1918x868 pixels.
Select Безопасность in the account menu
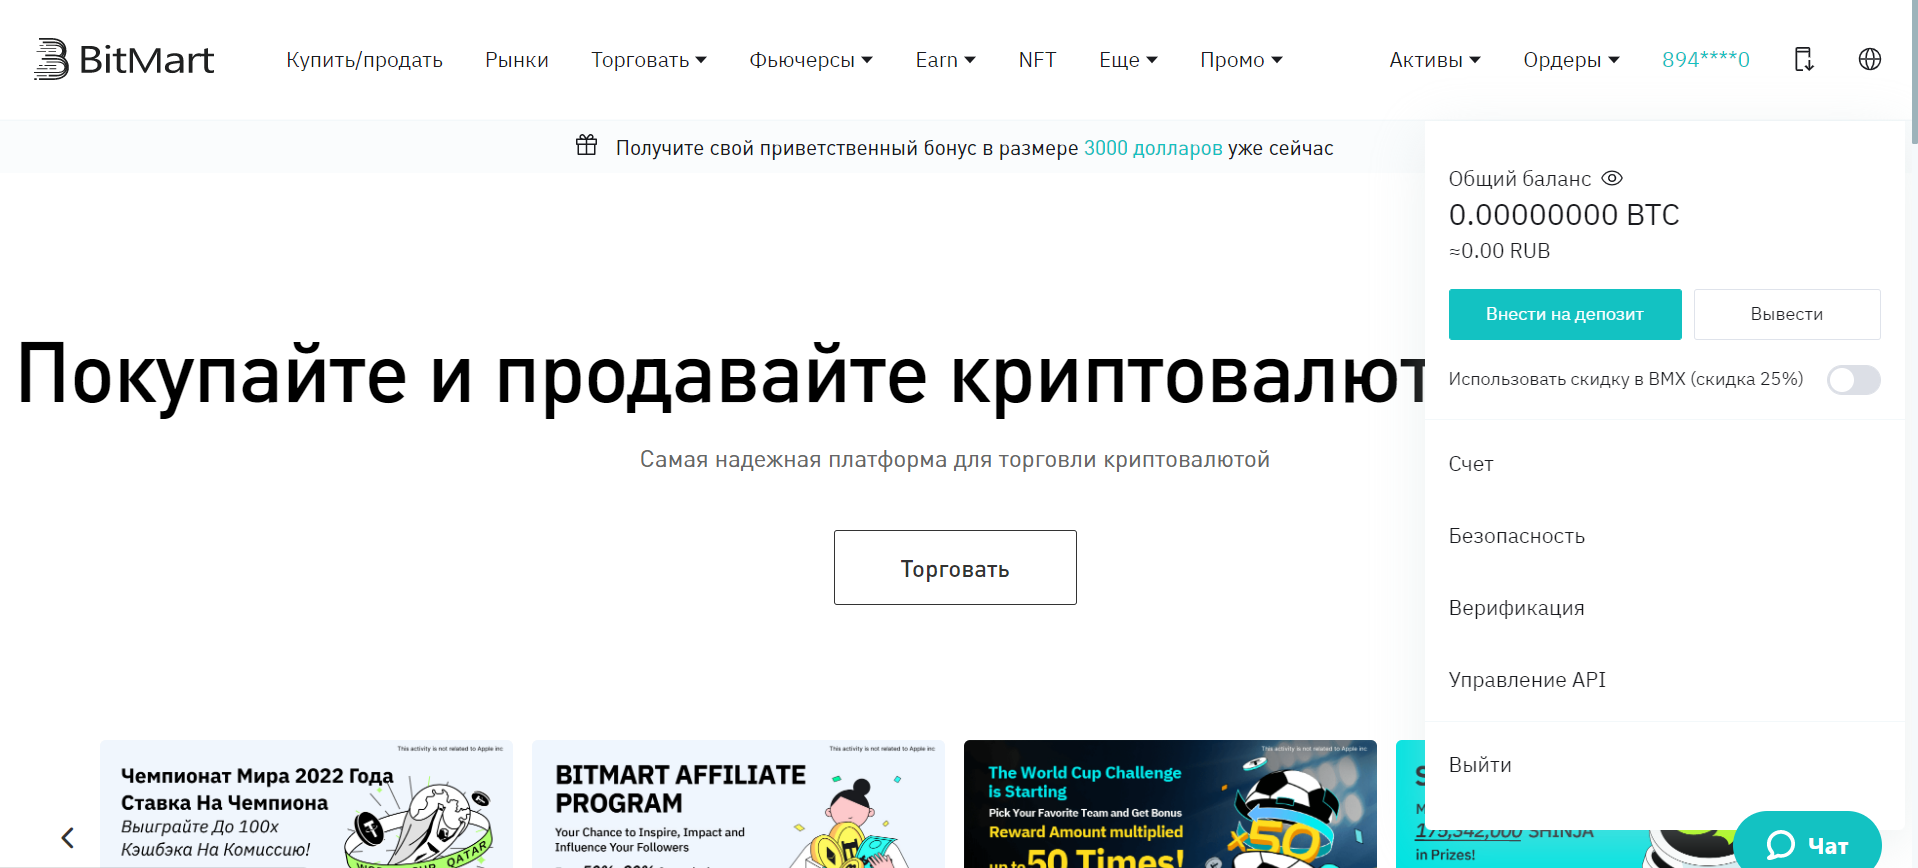[1517, 536]
